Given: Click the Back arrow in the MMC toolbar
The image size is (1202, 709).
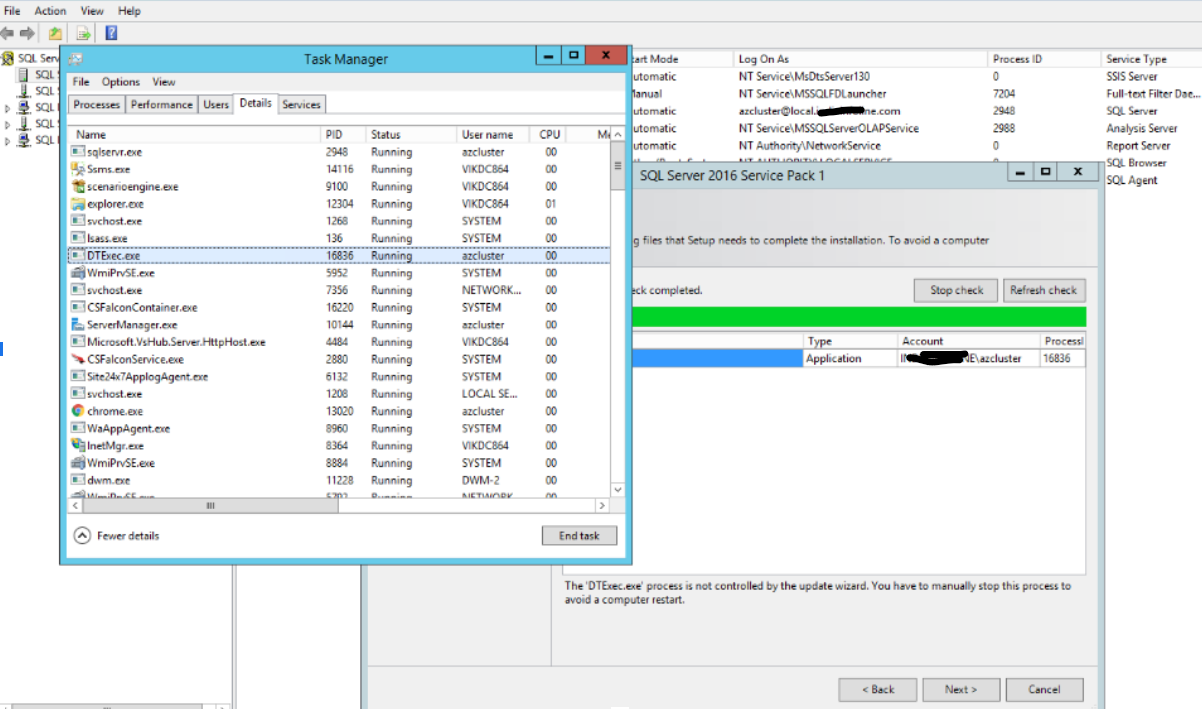Looking at the screenshot, I should pos(8,33).
